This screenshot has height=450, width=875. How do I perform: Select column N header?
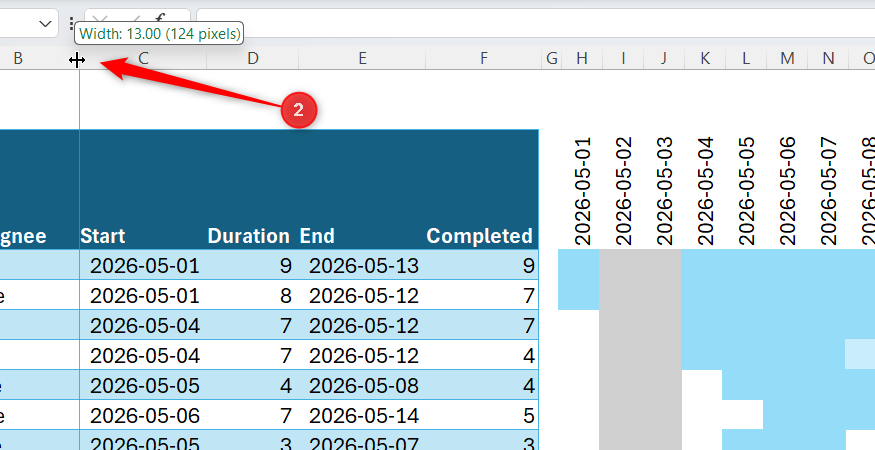click(x=828, y=58)
